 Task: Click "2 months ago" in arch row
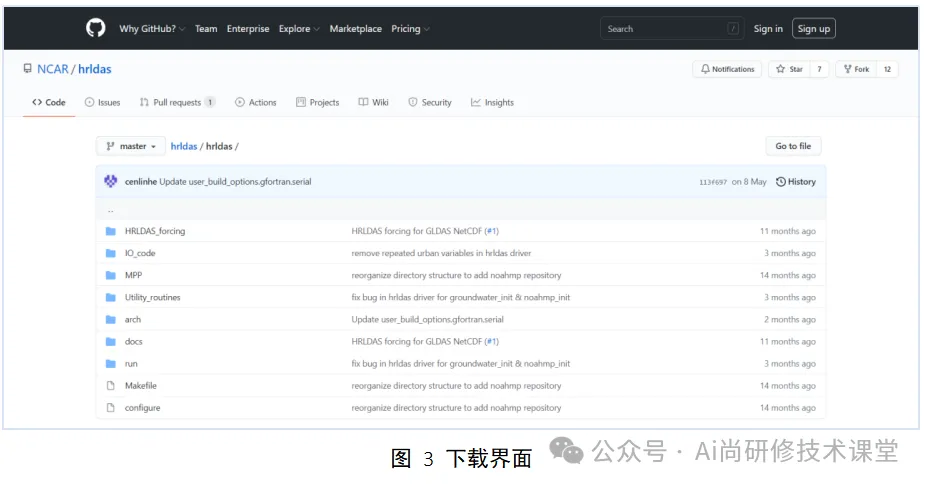pyautogui.click(x=790, y=319)
